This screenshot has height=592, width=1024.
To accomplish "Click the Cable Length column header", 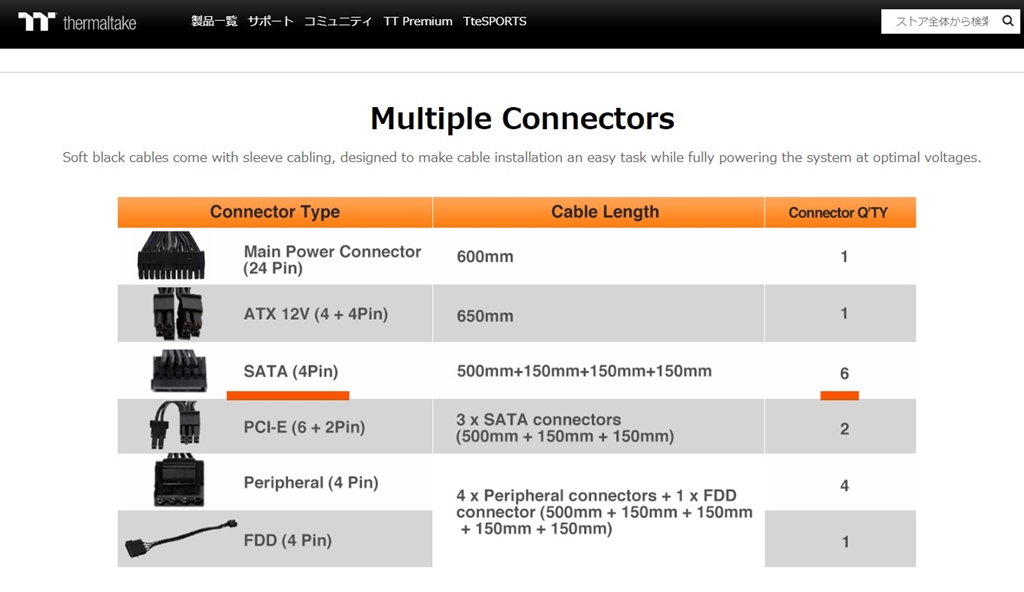I will pos(605,212).
